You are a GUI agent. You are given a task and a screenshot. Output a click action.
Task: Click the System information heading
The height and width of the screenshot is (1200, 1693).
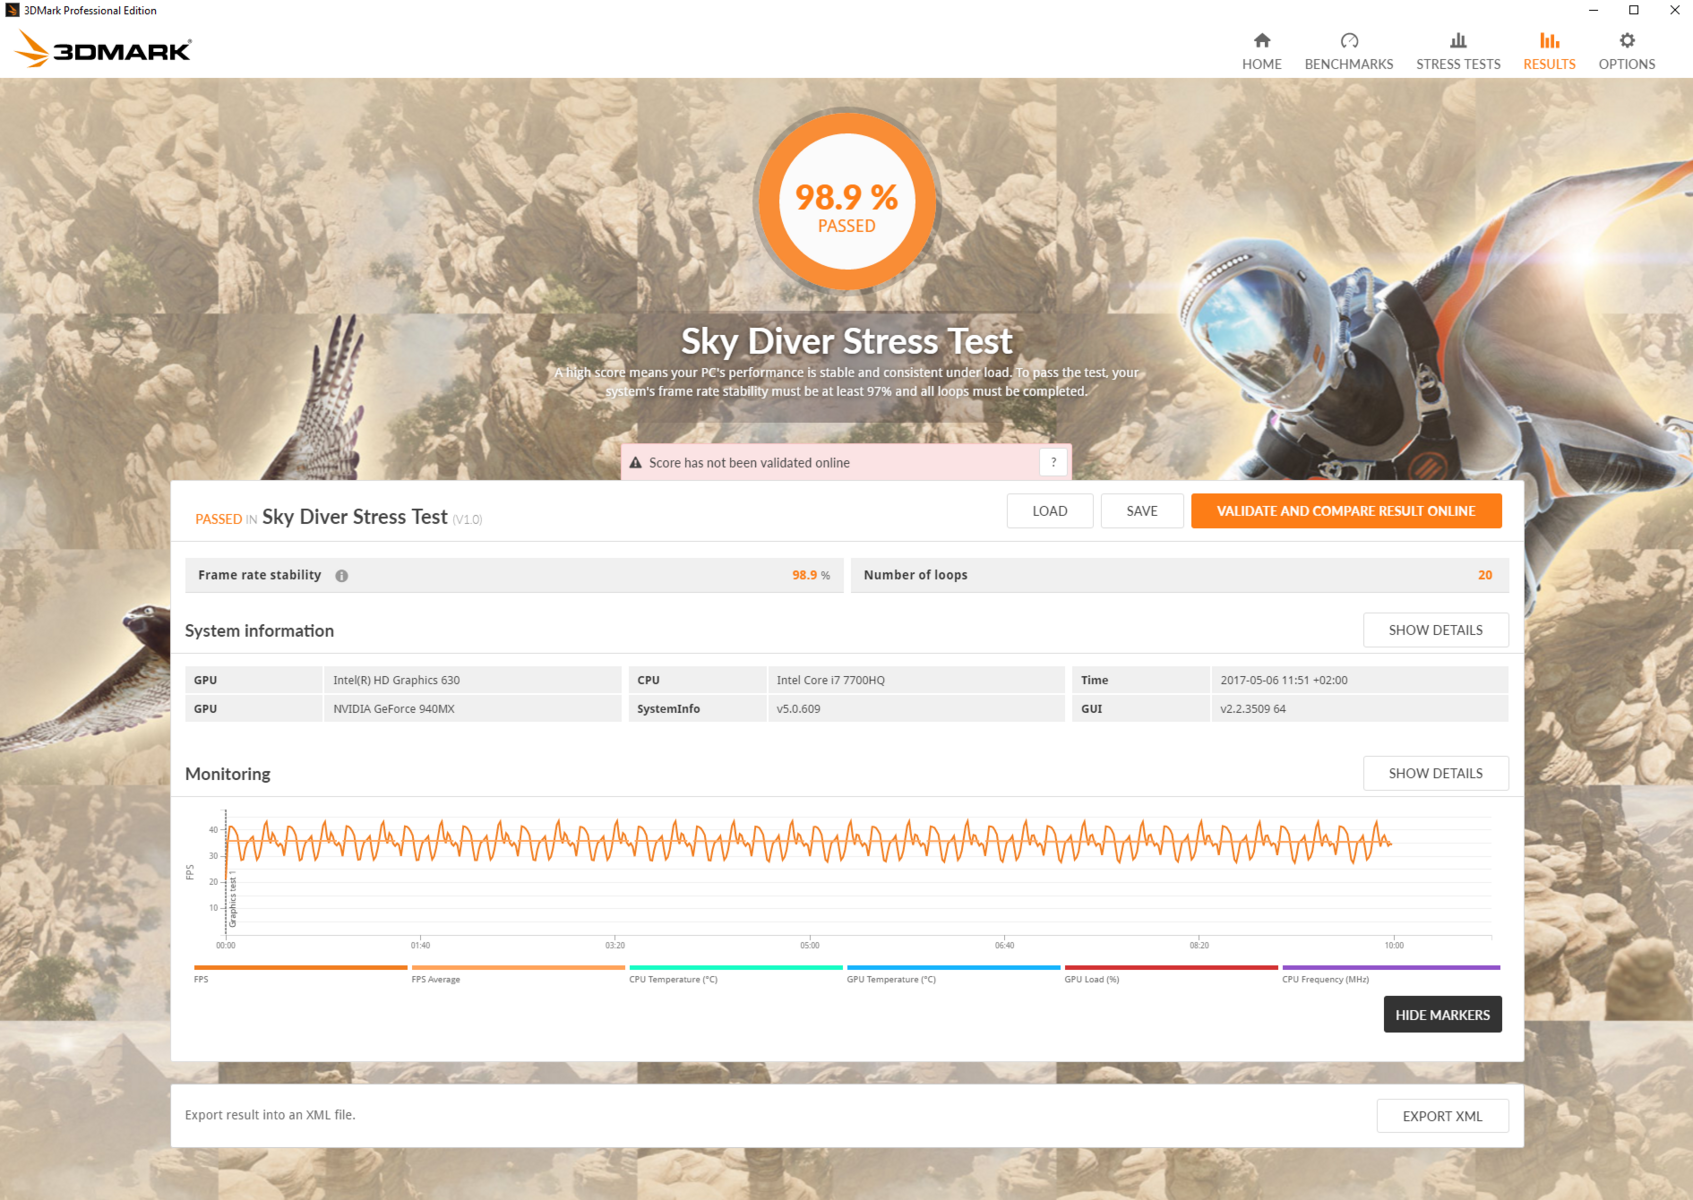pos(260,631)
